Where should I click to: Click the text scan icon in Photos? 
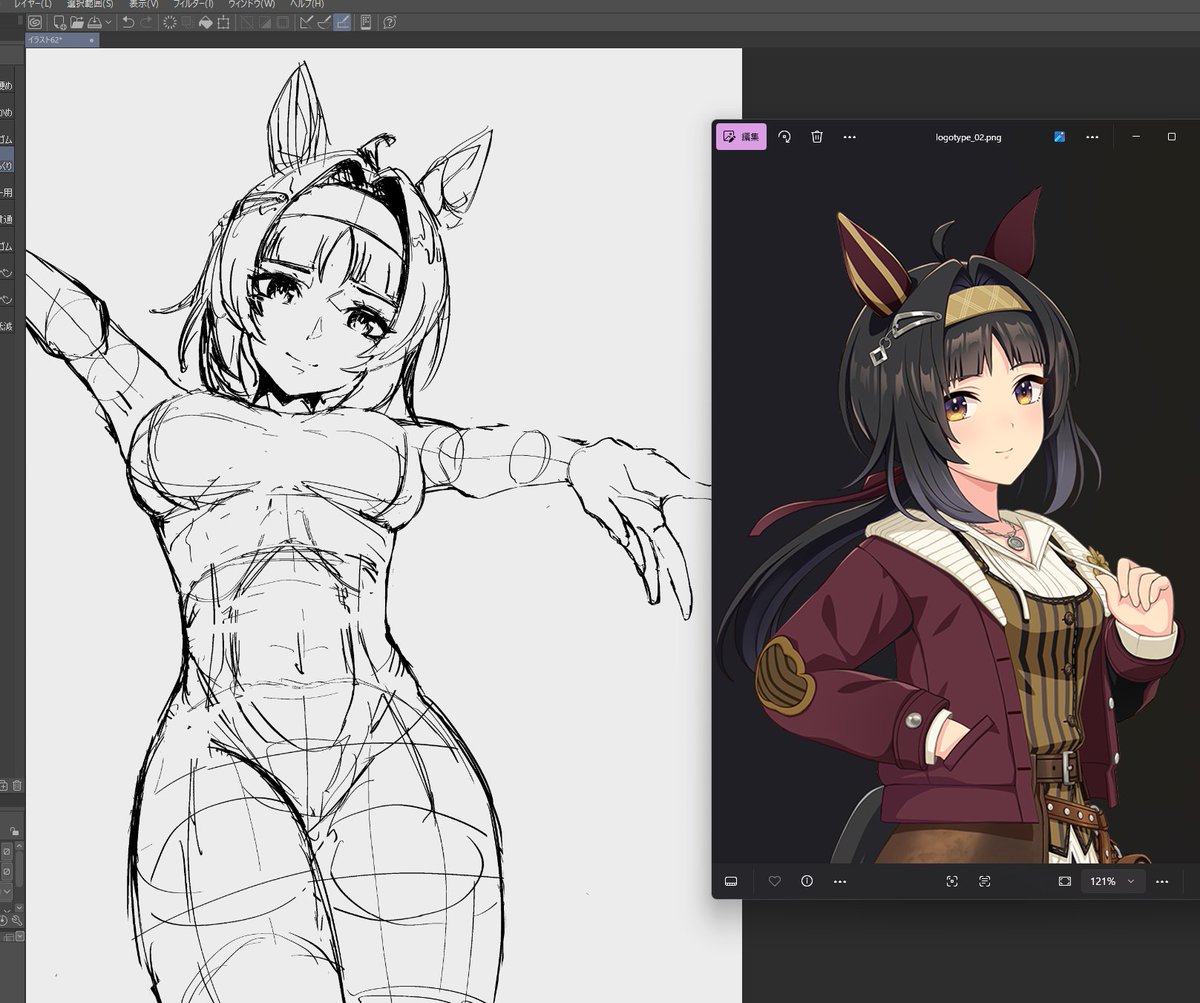[985, 881]
